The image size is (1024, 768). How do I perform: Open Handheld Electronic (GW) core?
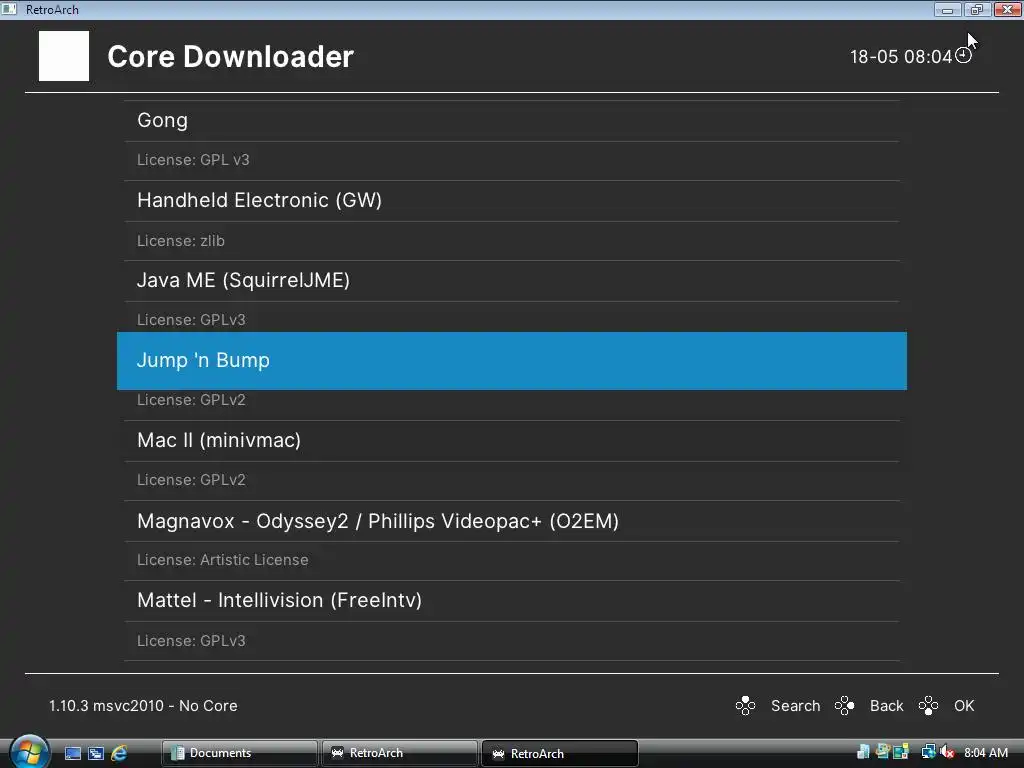511,200
